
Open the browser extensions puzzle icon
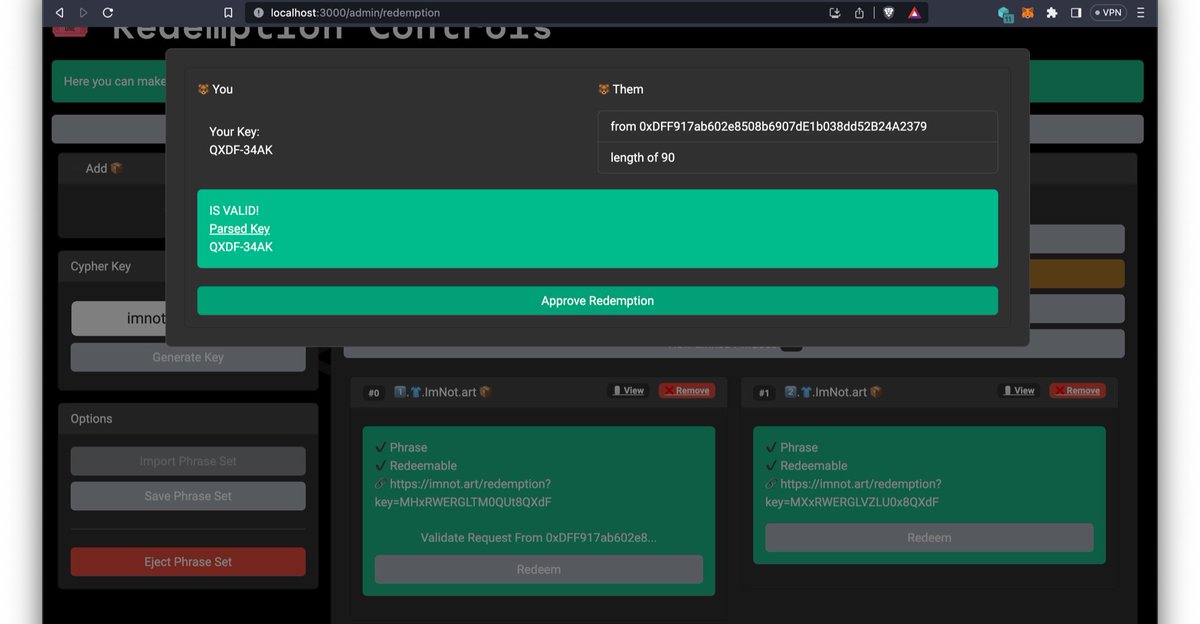[1052, 13]
